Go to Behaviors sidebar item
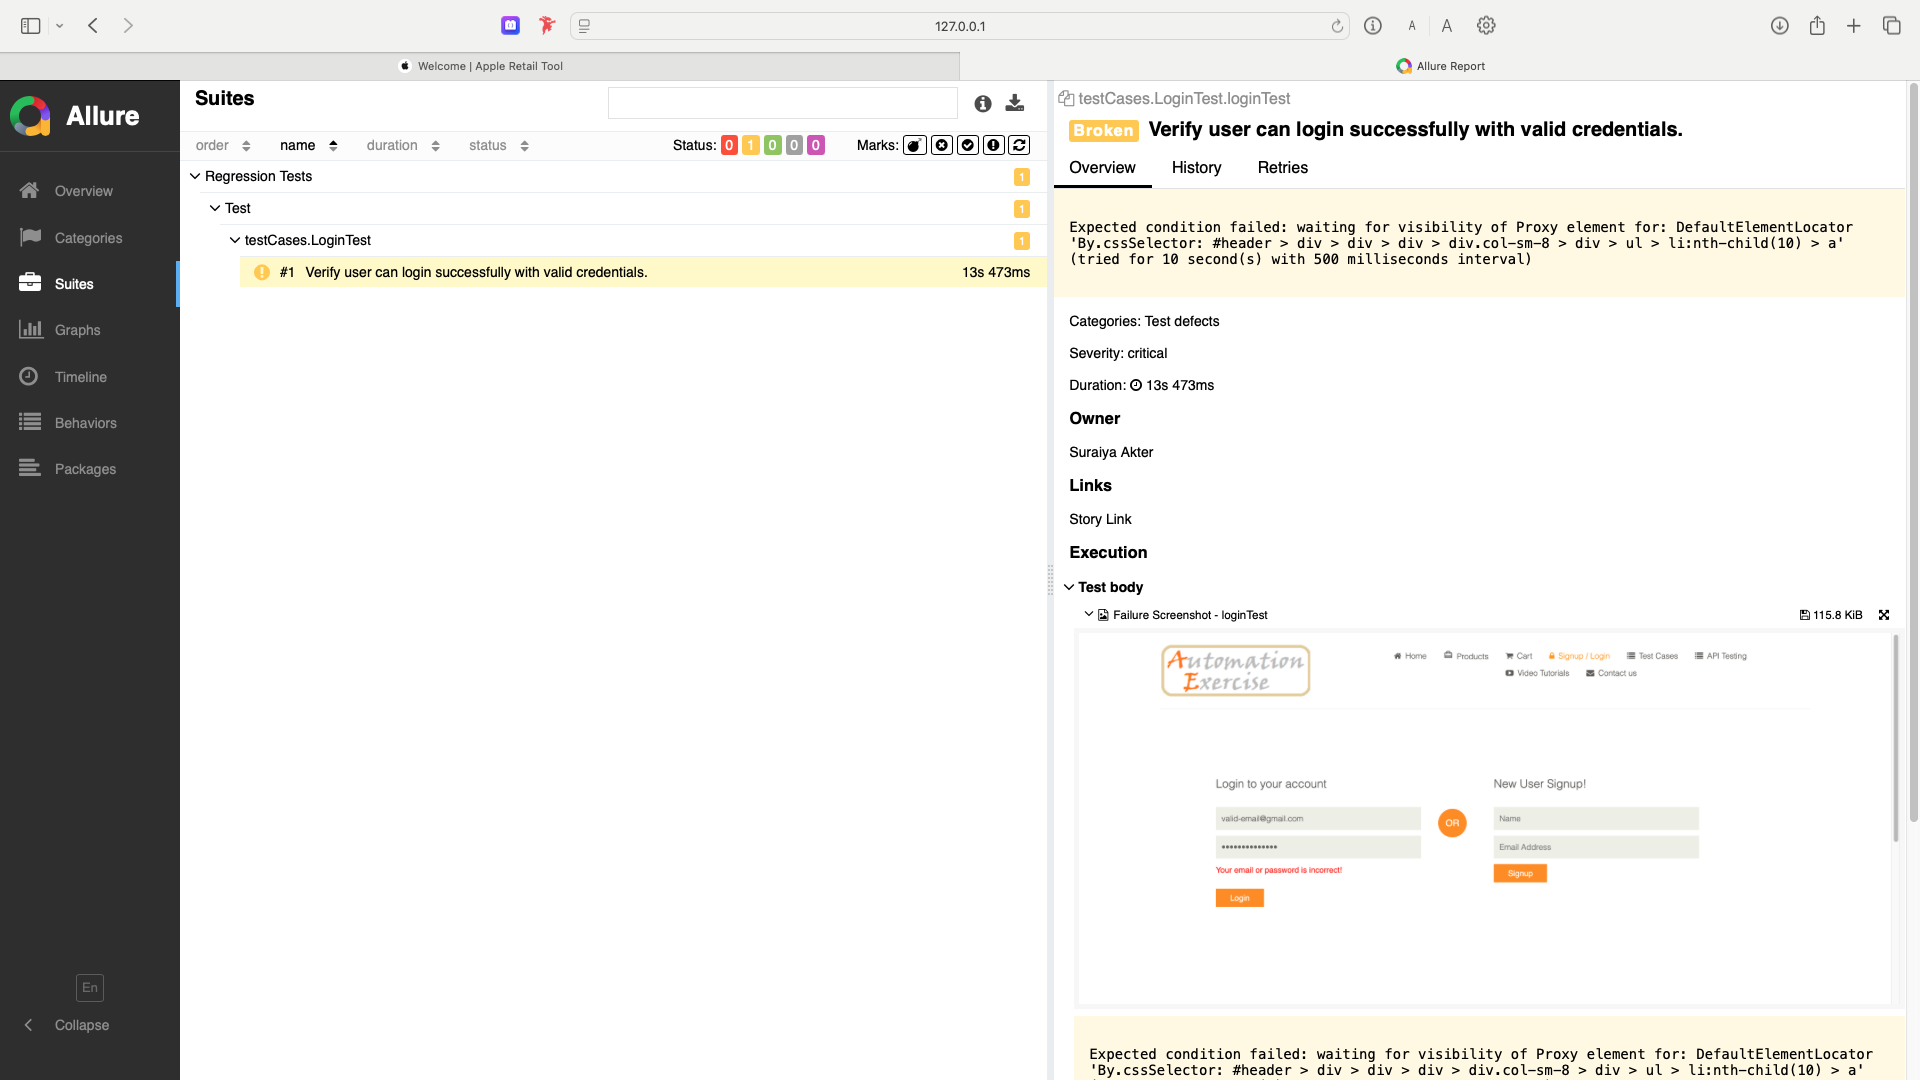This screenshot has width=1920, height=1080. 85,423
